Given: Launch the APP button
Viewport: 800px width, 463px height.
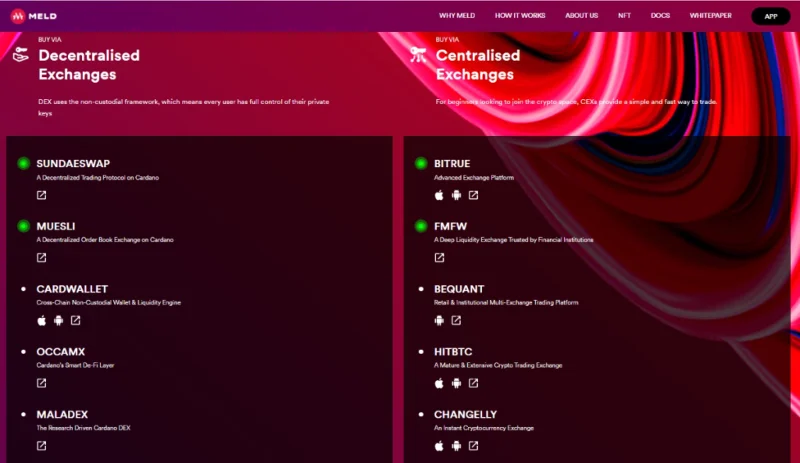Looking at the screenshot, I should coord(771,16).
